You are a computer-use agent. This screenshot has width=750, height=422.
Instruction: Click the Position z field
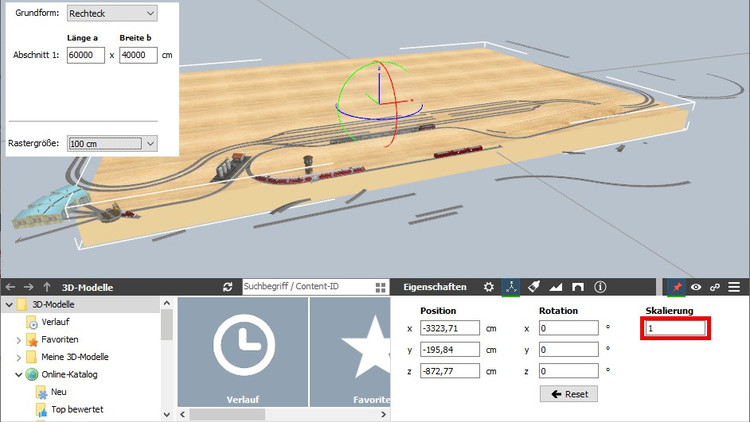click(450, 371)
